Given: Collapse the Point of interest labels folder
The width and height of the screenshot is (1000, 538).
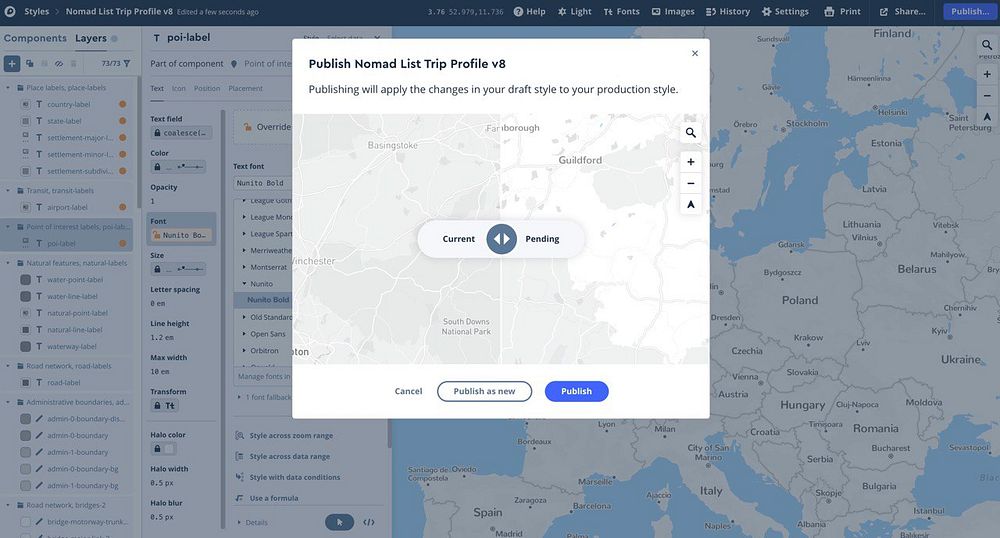Looking at the screenshot, I should 8,227.
